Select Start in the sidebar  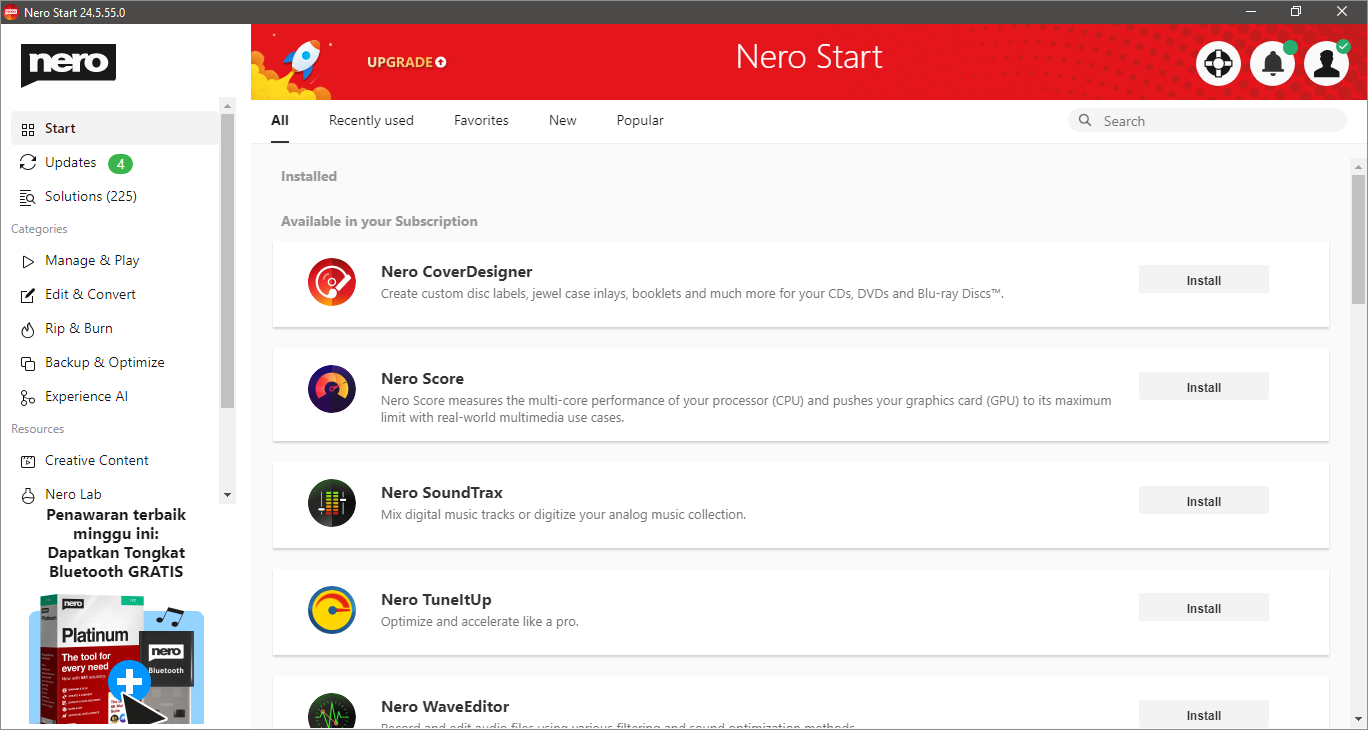click(115, 128)
